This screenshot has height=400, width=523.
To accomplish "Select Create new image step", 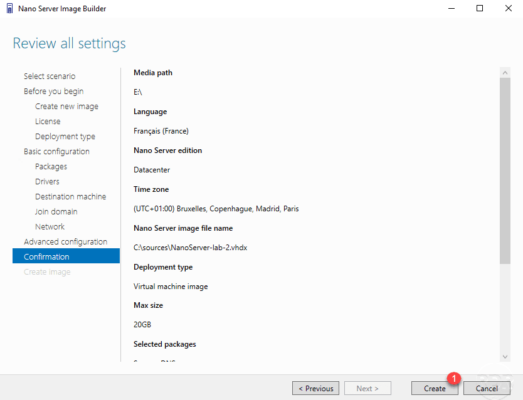I will (x=67, y=106).
